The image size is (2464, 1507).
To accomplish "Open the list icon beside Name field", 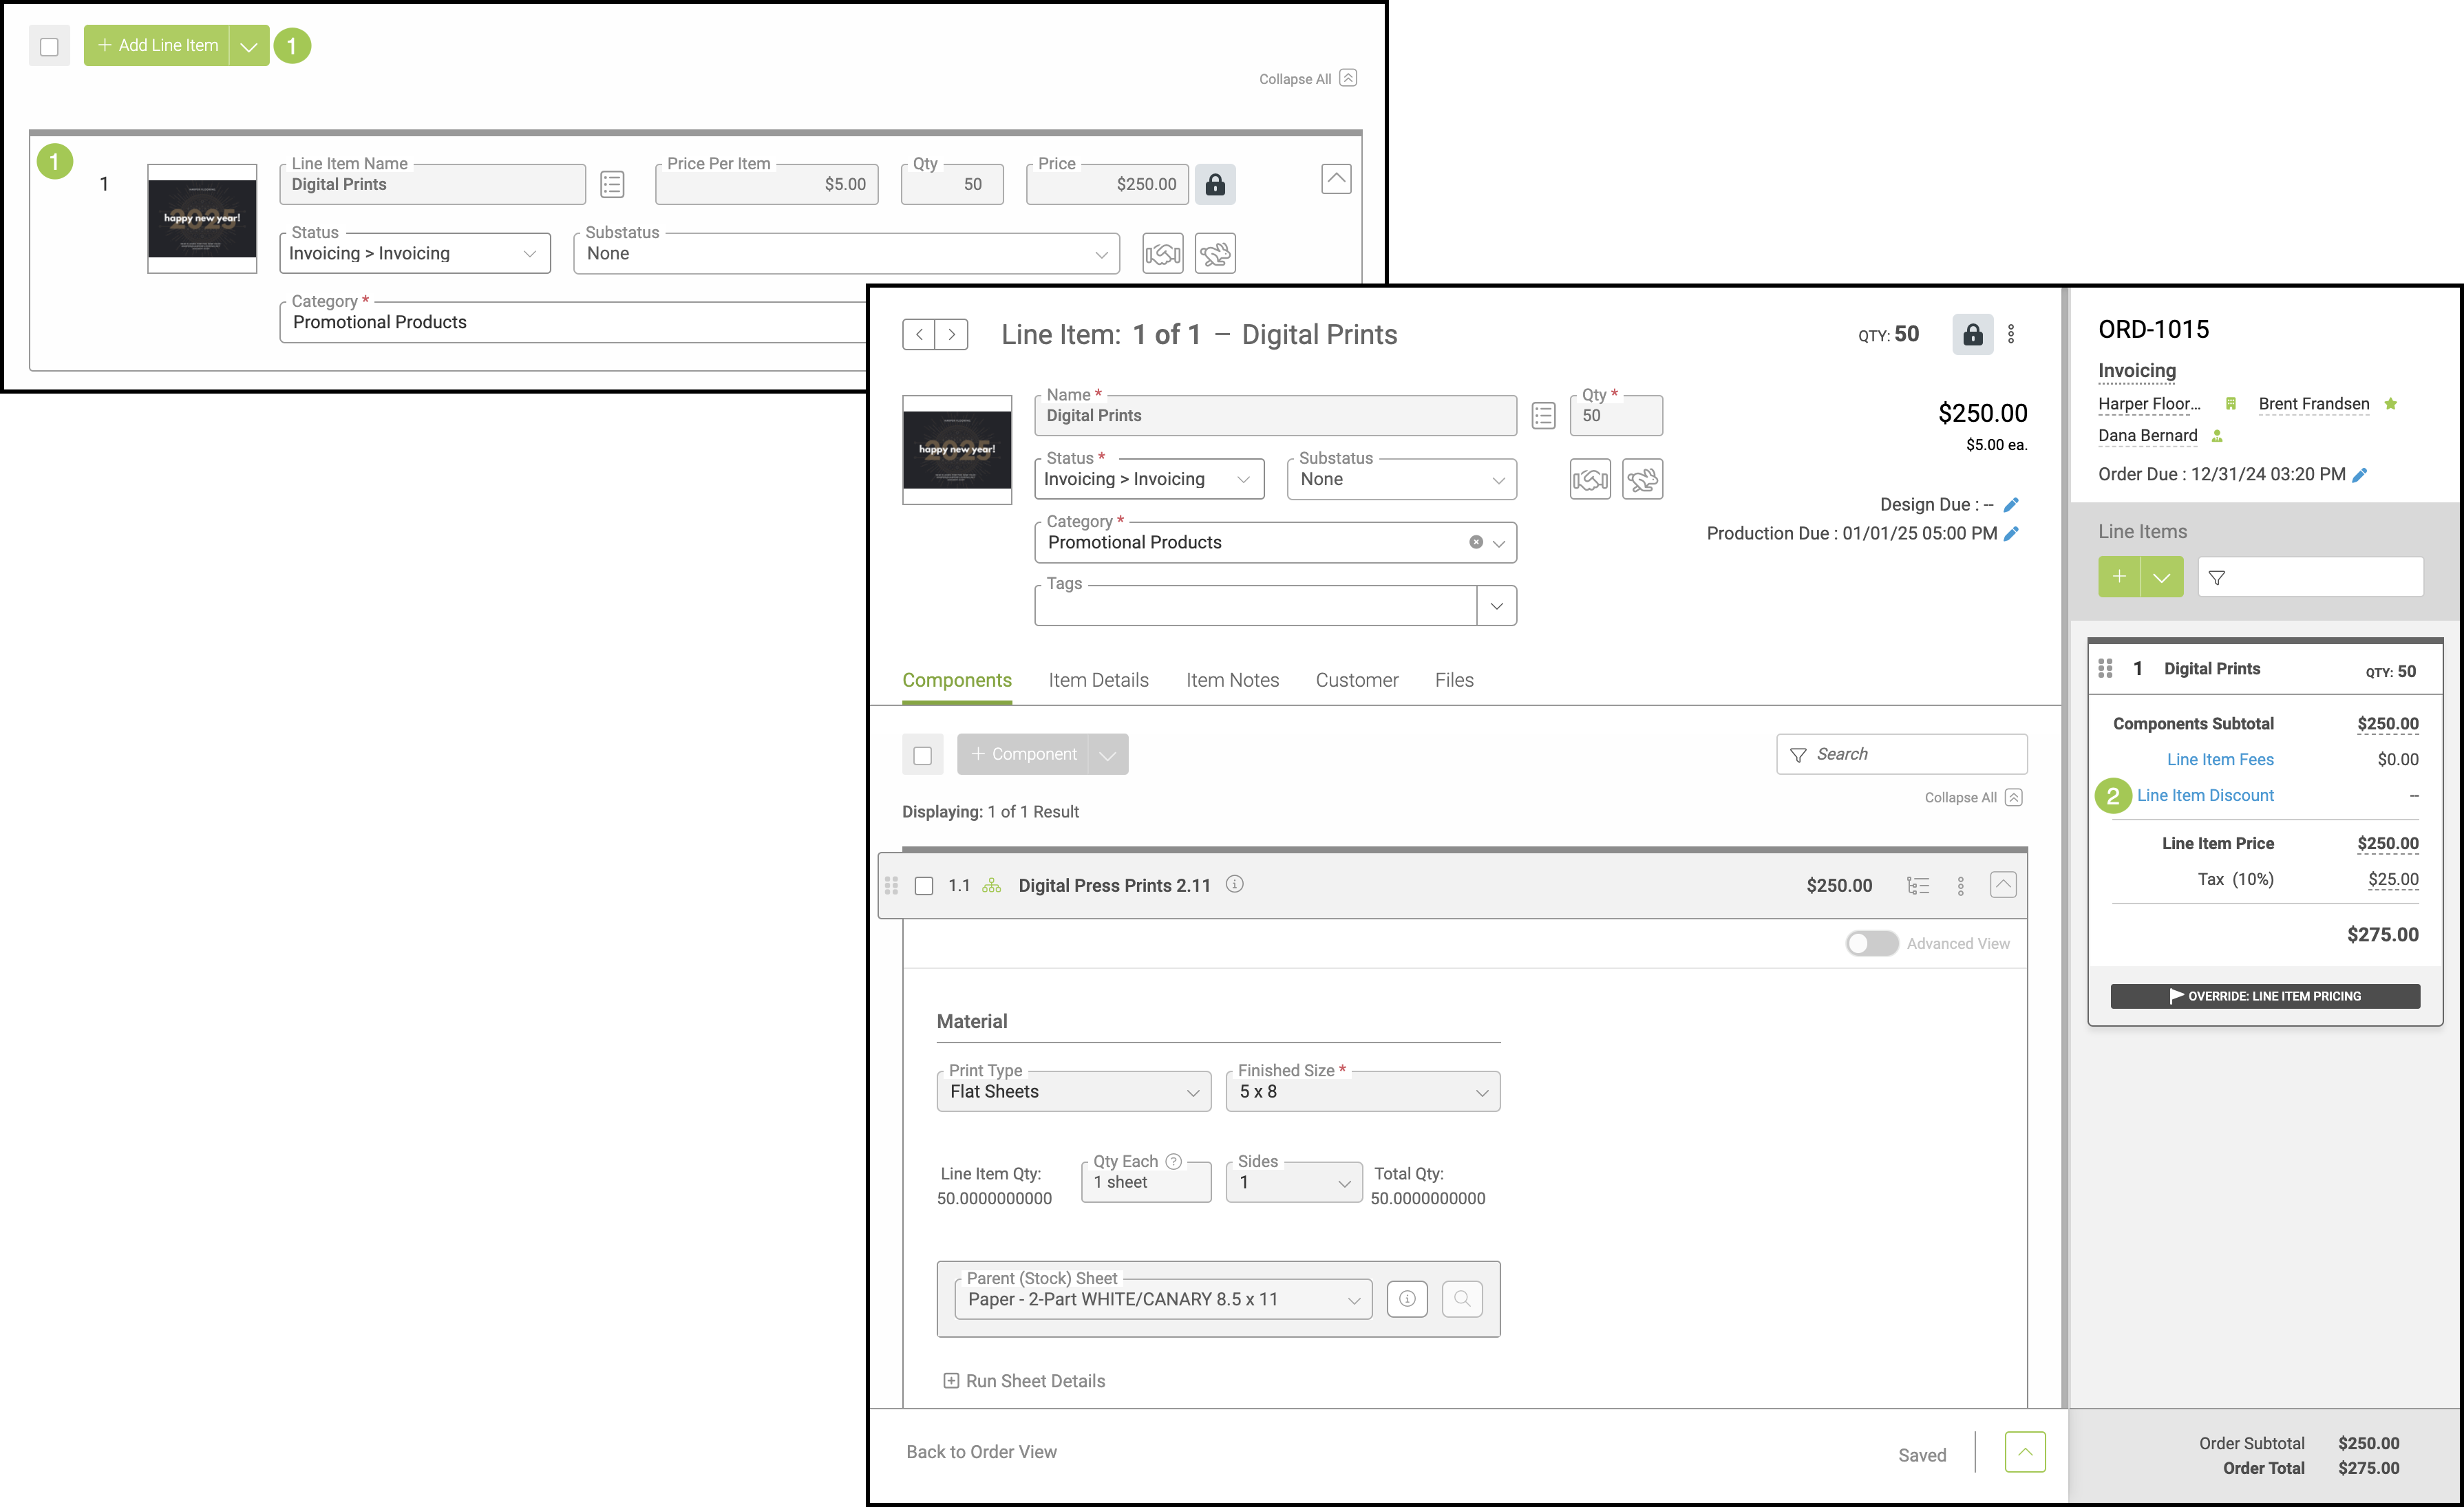I will [x=1542, y=416].
